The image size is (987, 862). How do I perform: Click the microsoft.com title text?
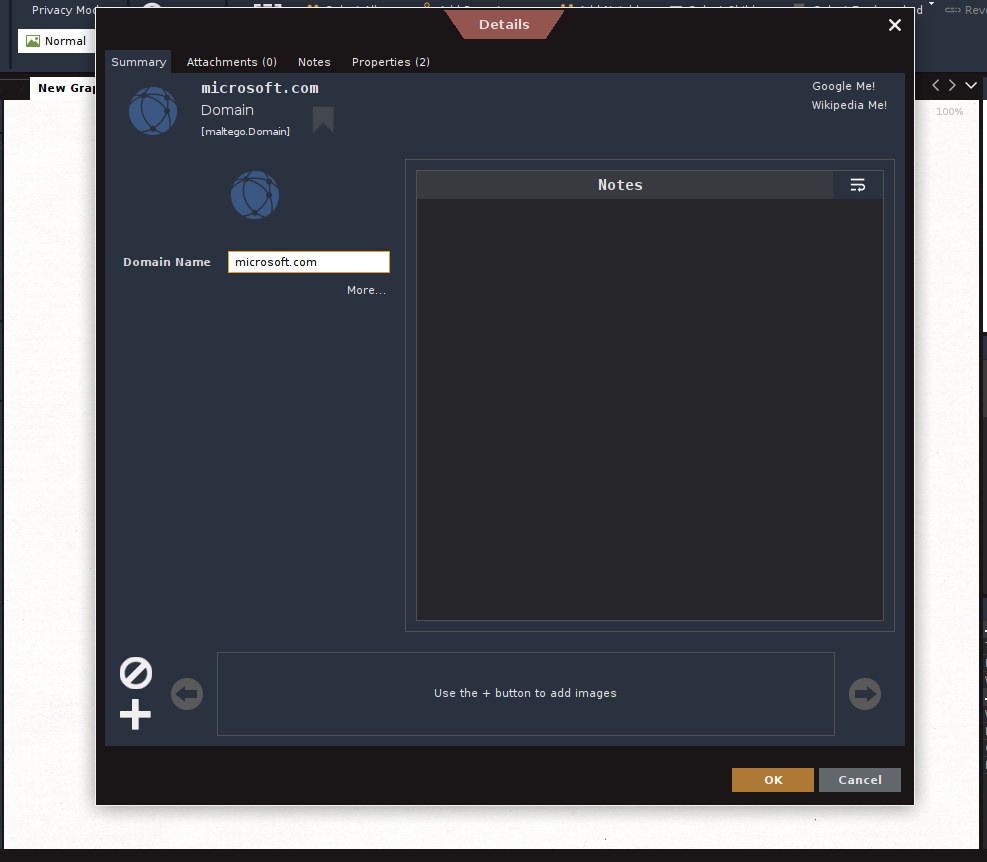click(259, 88)
